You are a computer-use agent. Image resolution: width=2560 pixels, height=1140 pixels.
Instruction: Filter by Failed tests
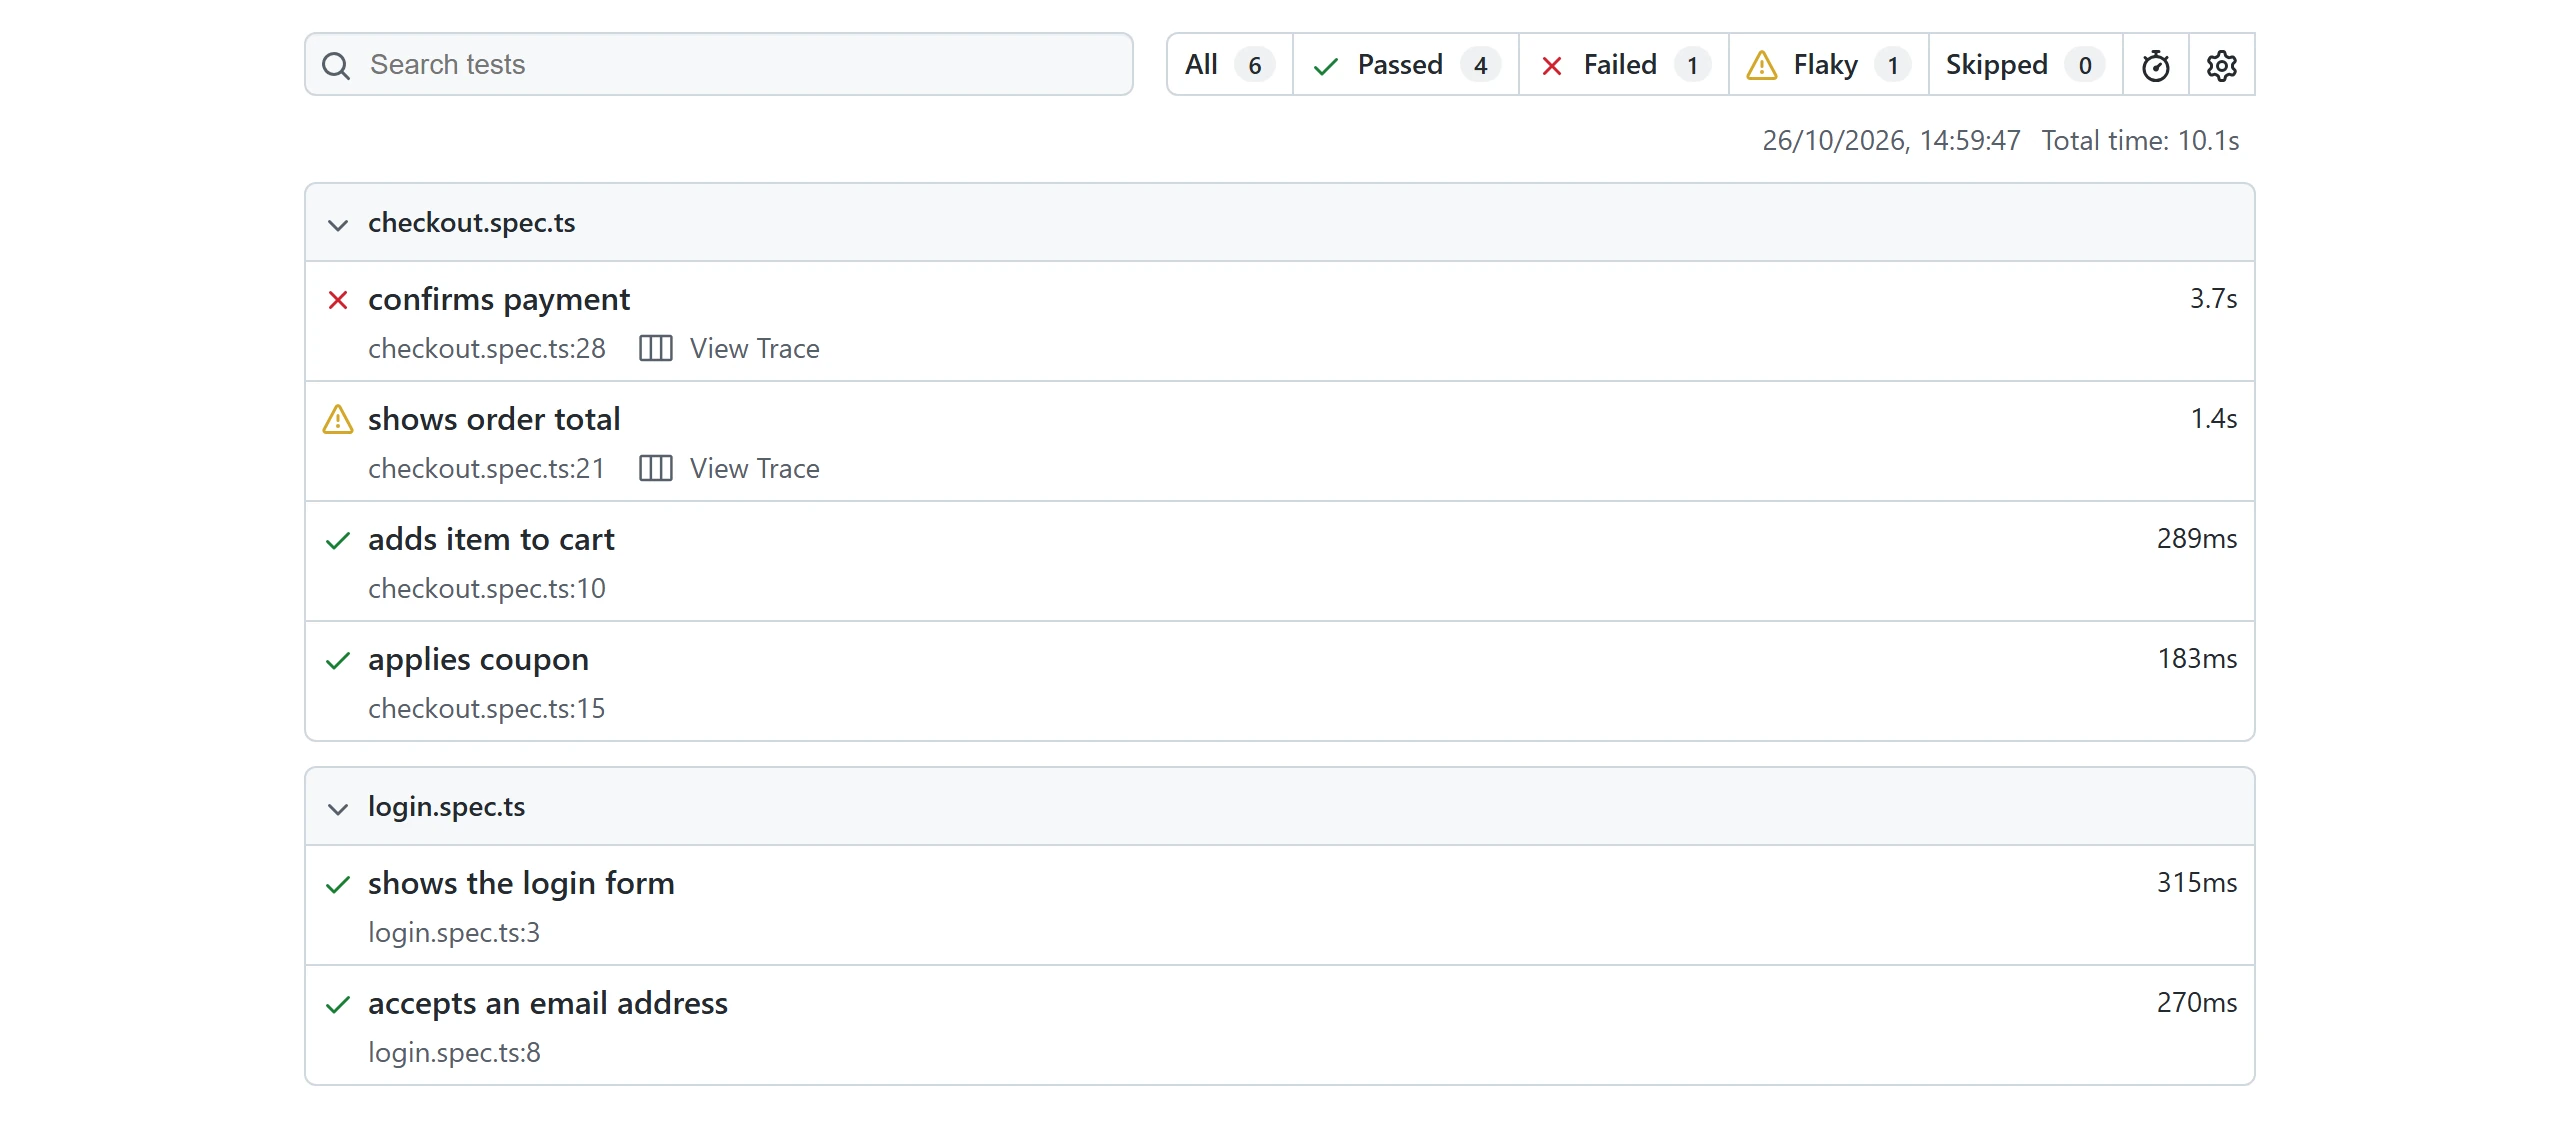click(x=1623, y=65)
